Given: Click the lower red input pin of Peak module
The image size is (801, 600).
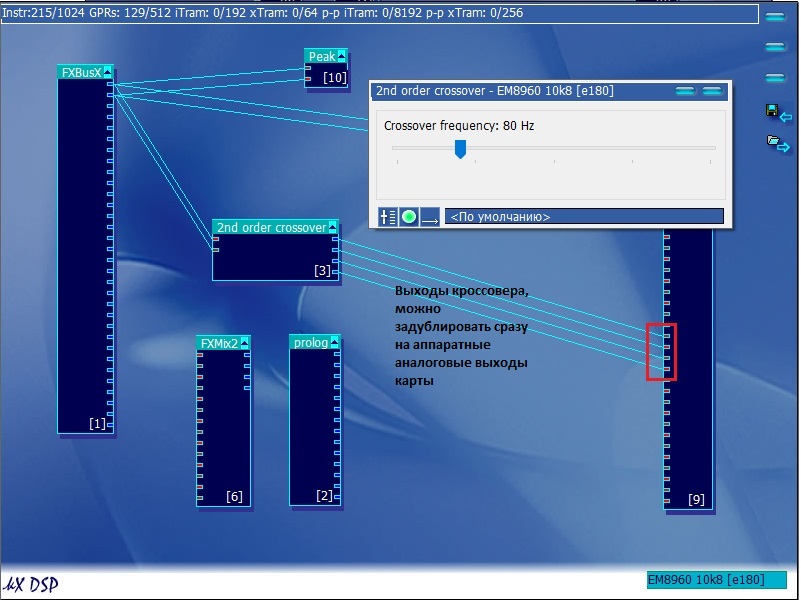Looking at the screenshot, I should (x=308, y=79).
